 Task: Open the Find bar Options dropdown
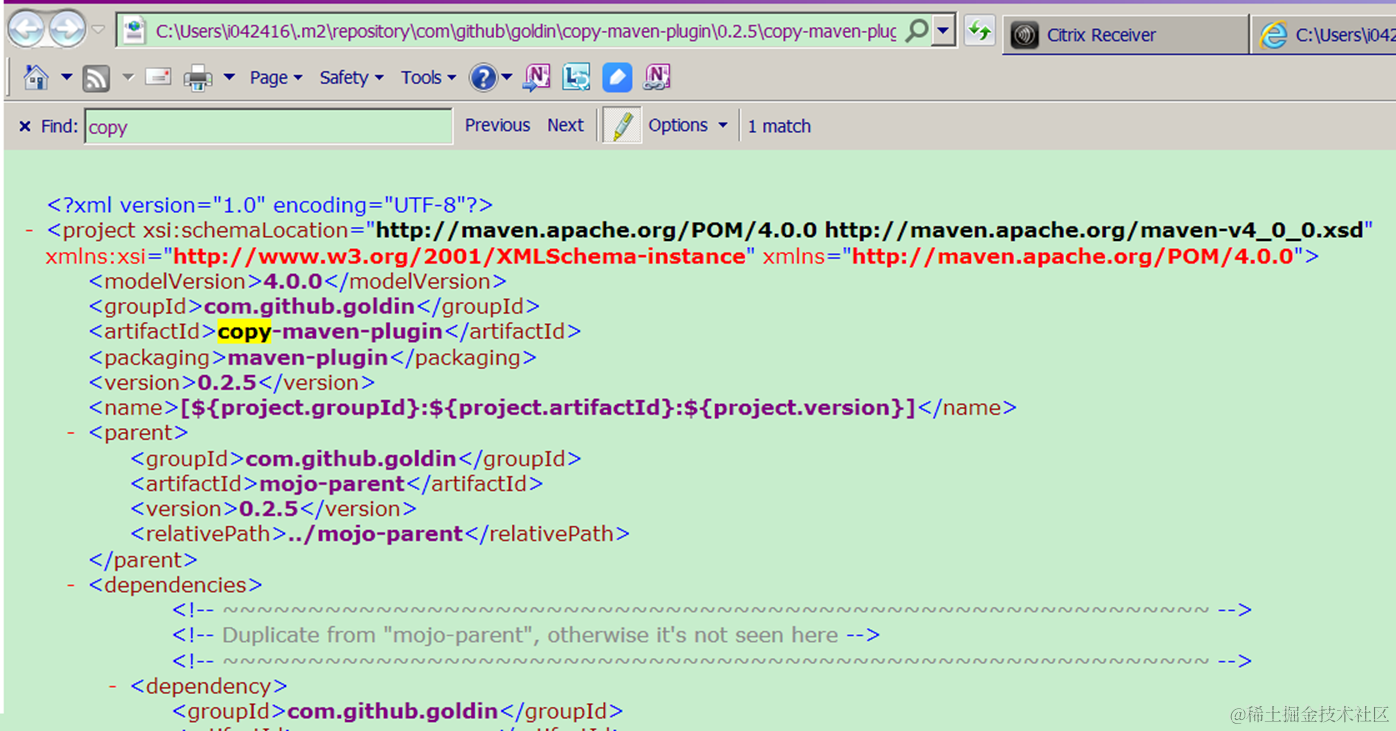pyautogui.click(x=688, y=125)
